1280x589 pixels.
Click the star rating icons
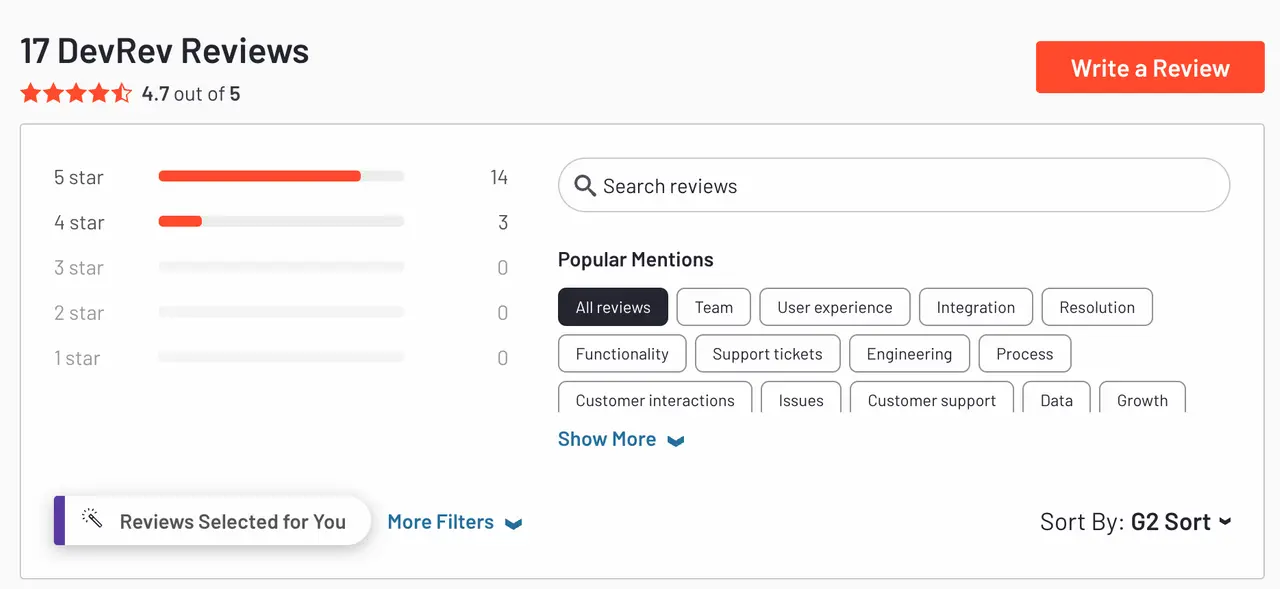coord(76,94)
